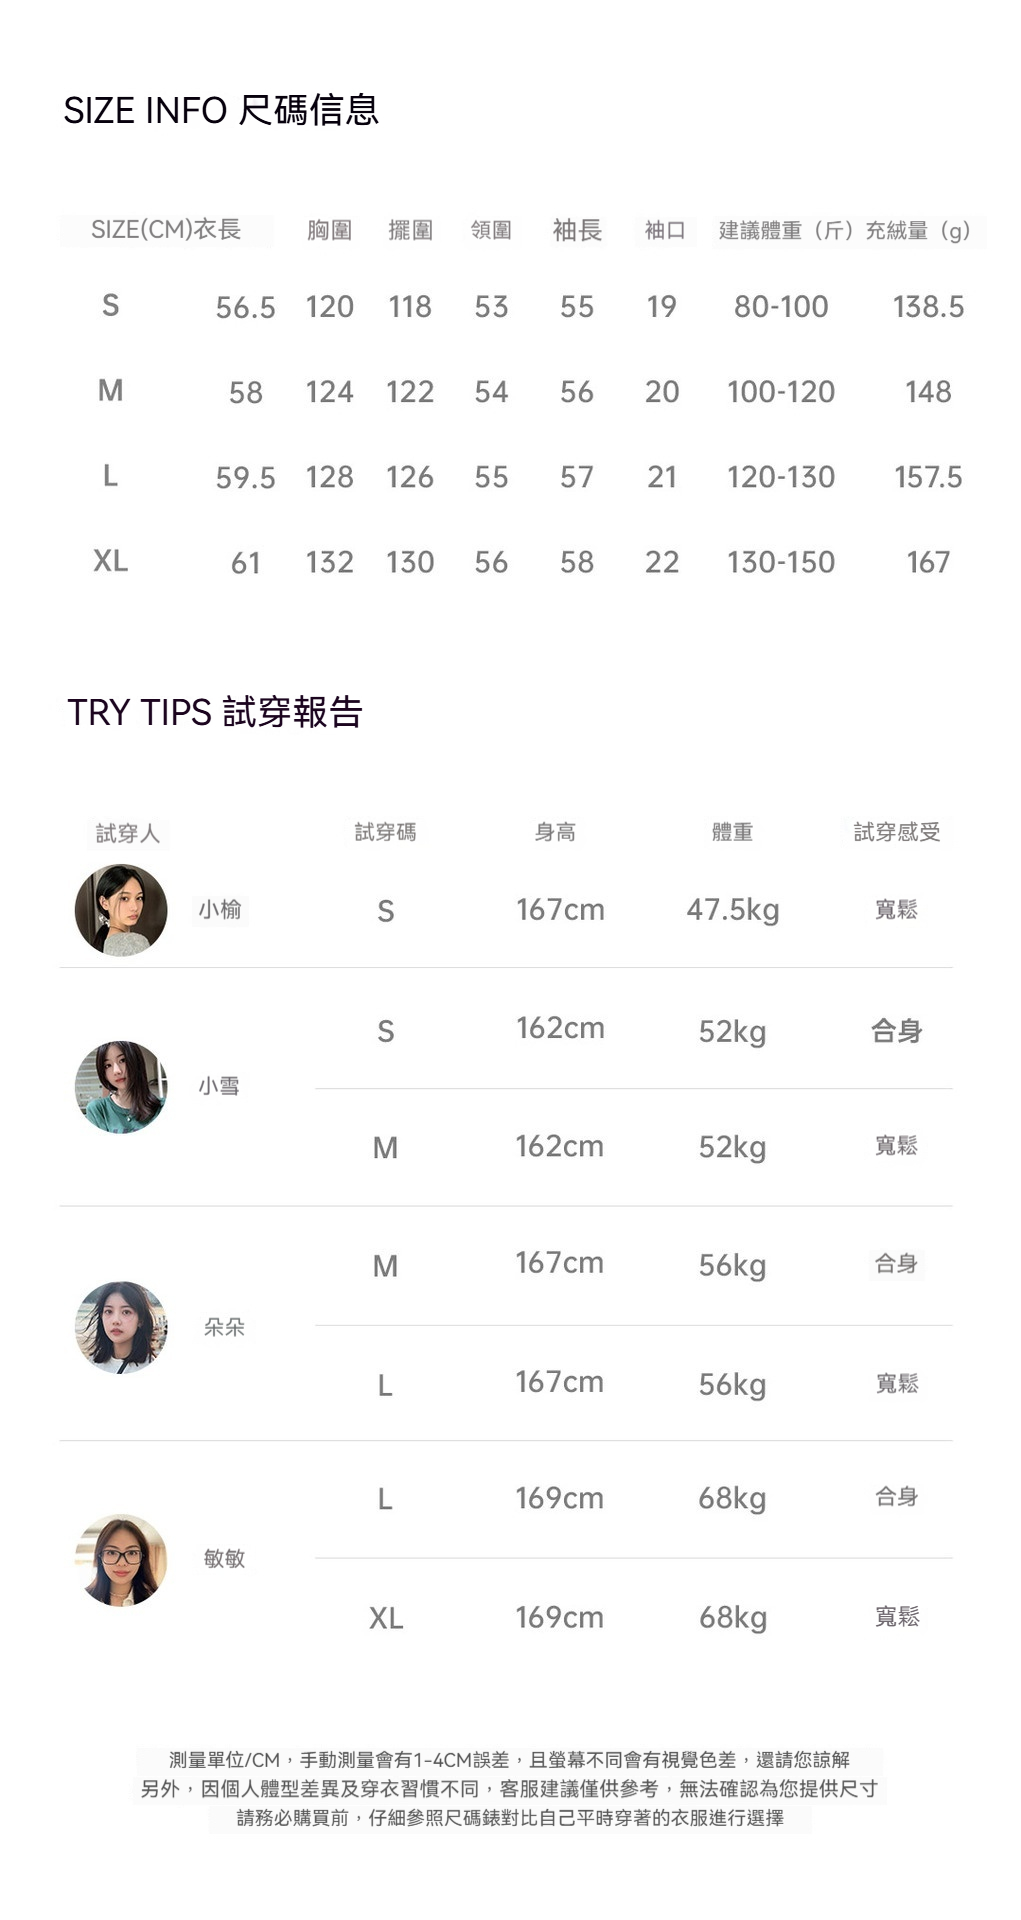Click the name label 朵朵
Viewport: 1021px width, 1920px height.
(224, 1327)
